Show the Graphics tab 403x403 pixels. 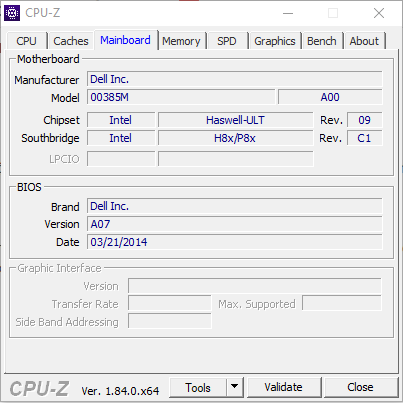coord(275,41)
